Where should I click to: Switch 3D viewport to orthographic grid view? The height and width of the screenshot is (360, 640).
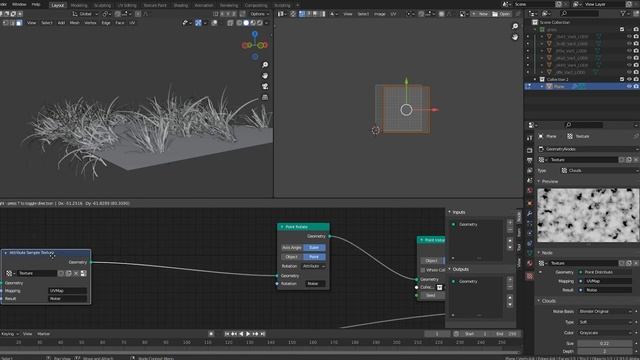coord(265,98)
